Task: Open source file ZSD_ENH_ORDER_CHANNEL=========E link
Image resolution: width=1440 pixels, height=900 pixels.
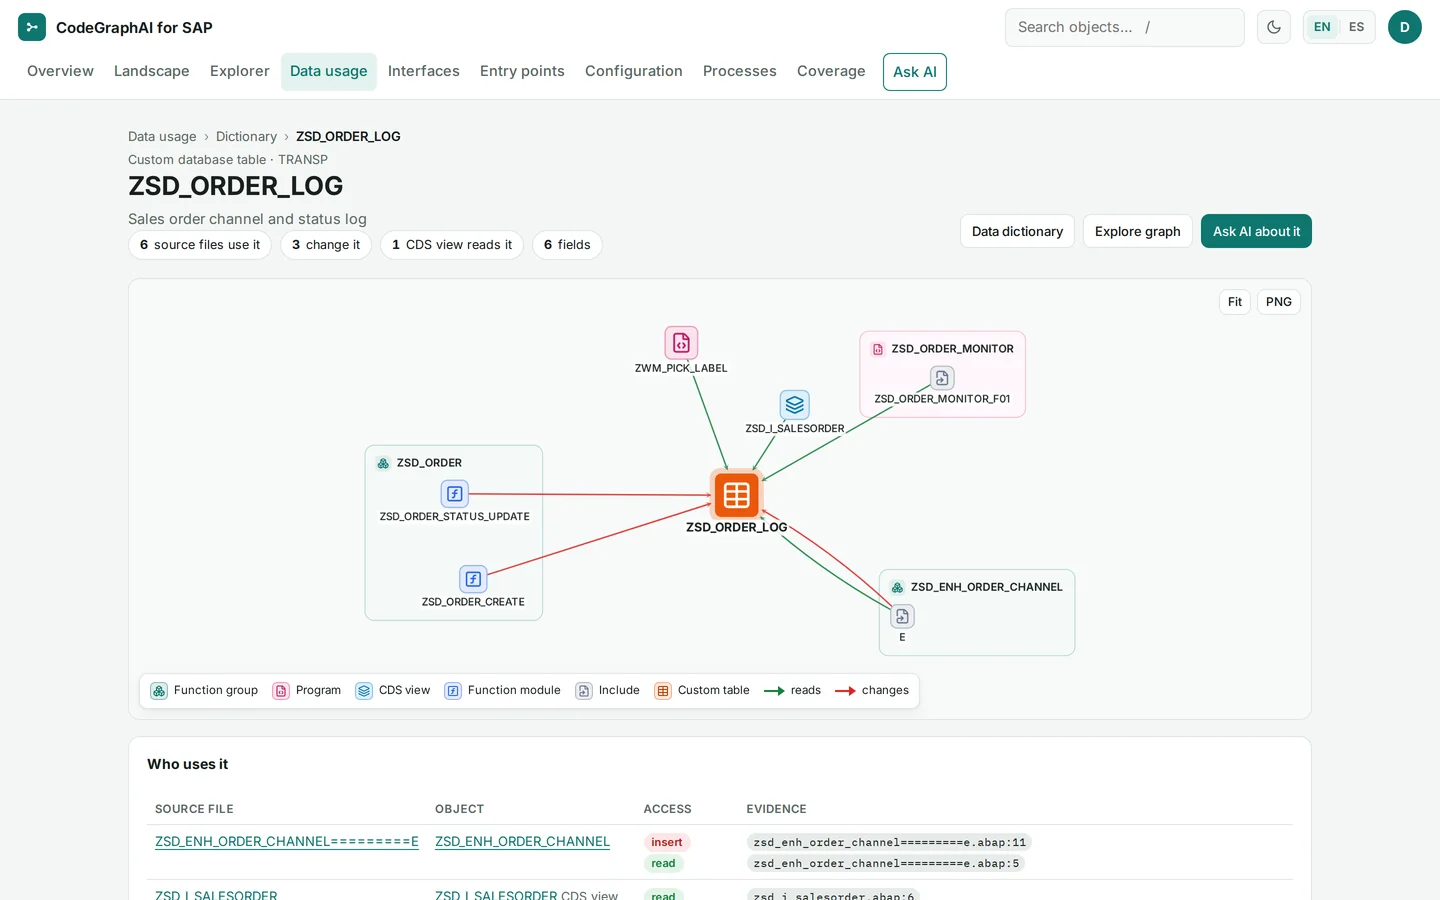Action: [x=287, y=842]
